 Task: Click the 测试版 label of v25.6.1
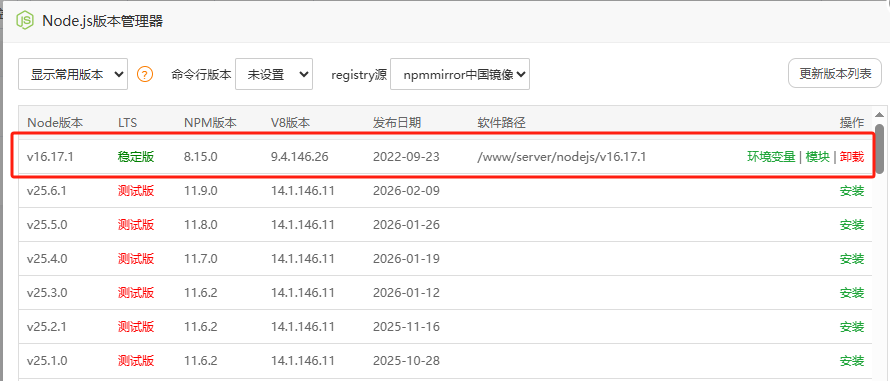pyautogui.click(x=136, y=191)
